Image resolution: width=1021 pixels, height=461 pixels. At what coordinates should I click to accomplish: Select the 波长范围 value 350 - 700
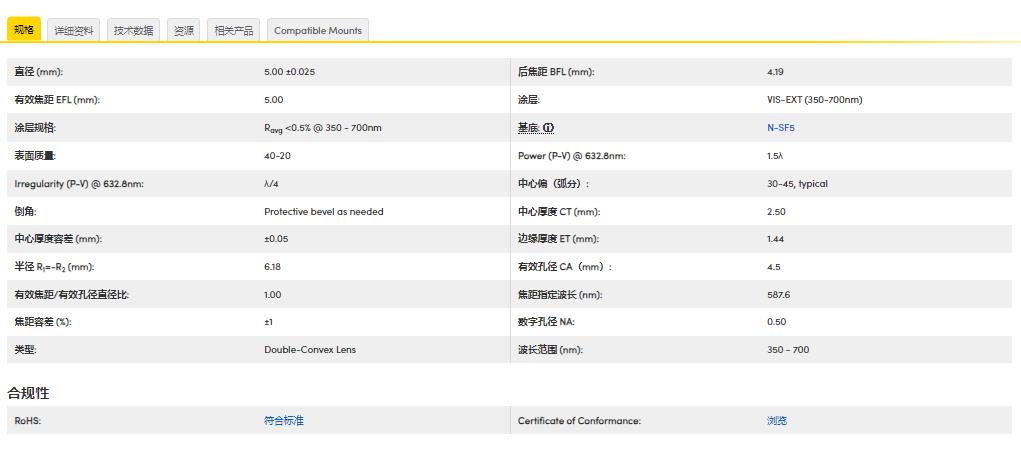[787, 350]
